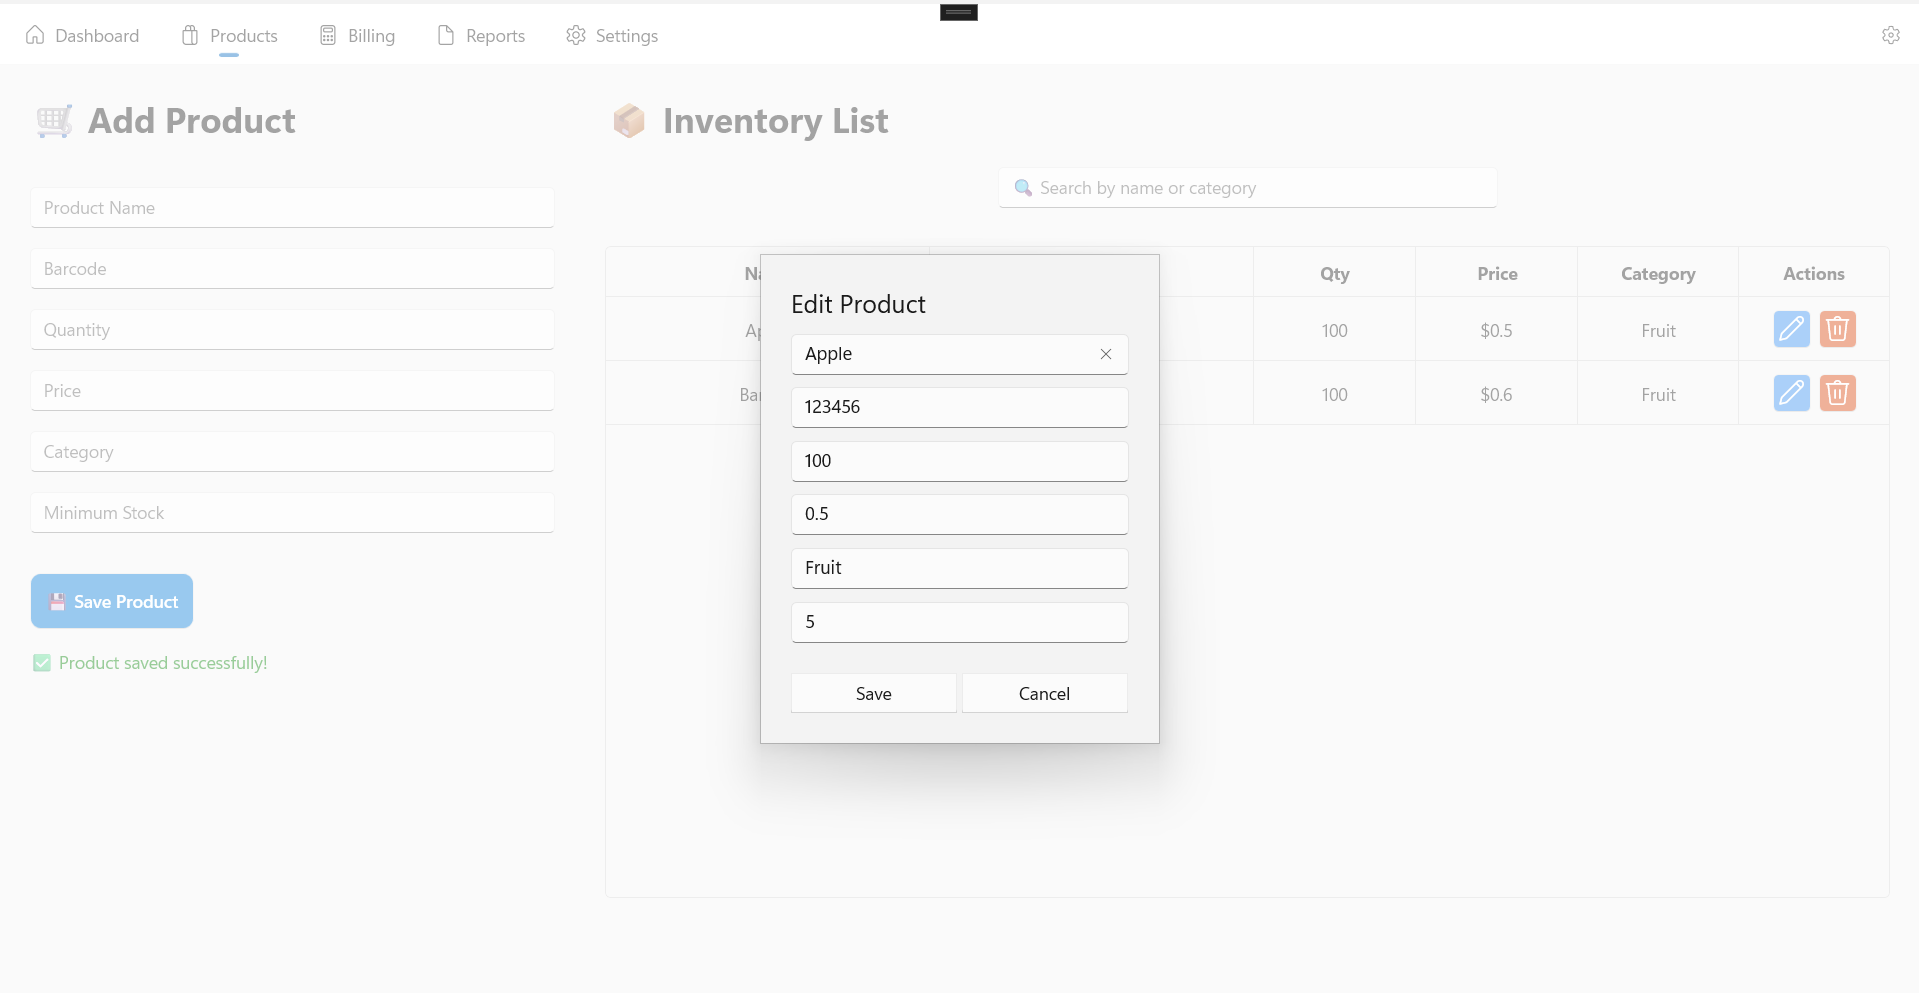1919x993 pixels.
Task: Switch to the Products tab
Action: coord(229,36)
